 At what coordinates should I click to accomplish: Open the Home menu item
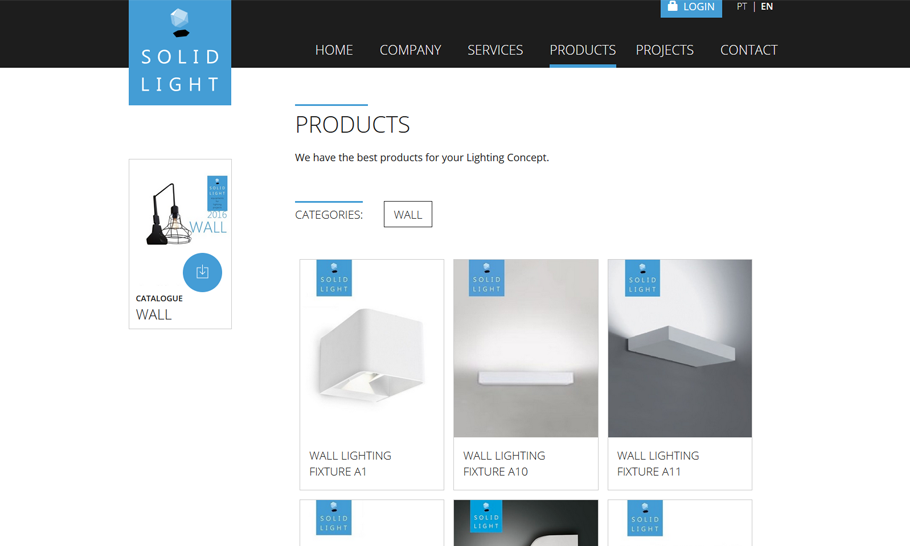(x=334, y=50)
